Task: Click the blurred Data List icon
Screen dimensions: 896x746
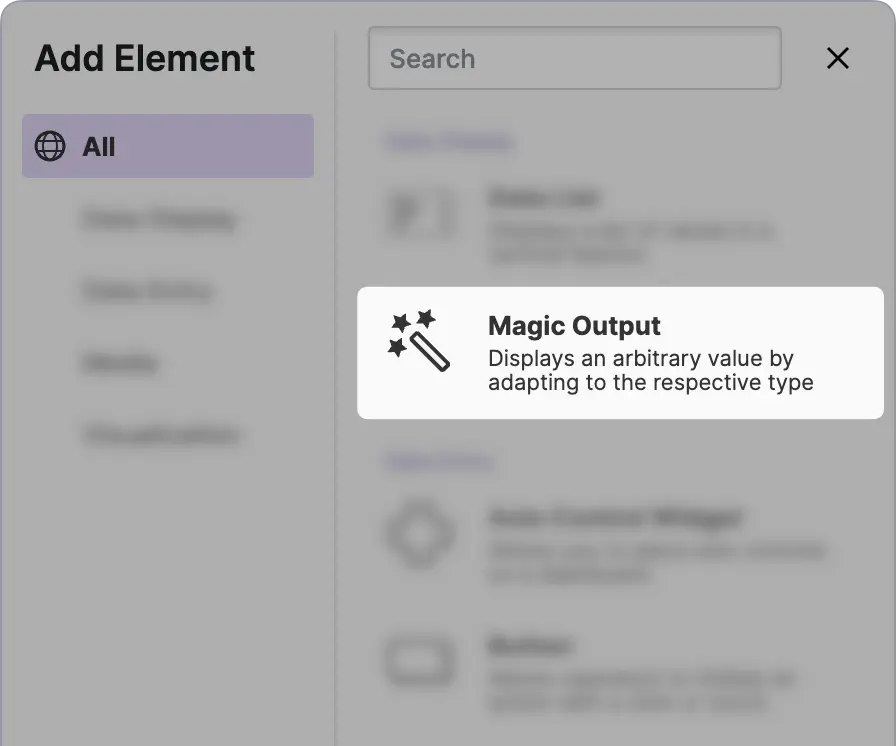Action: tap(421, 215)
